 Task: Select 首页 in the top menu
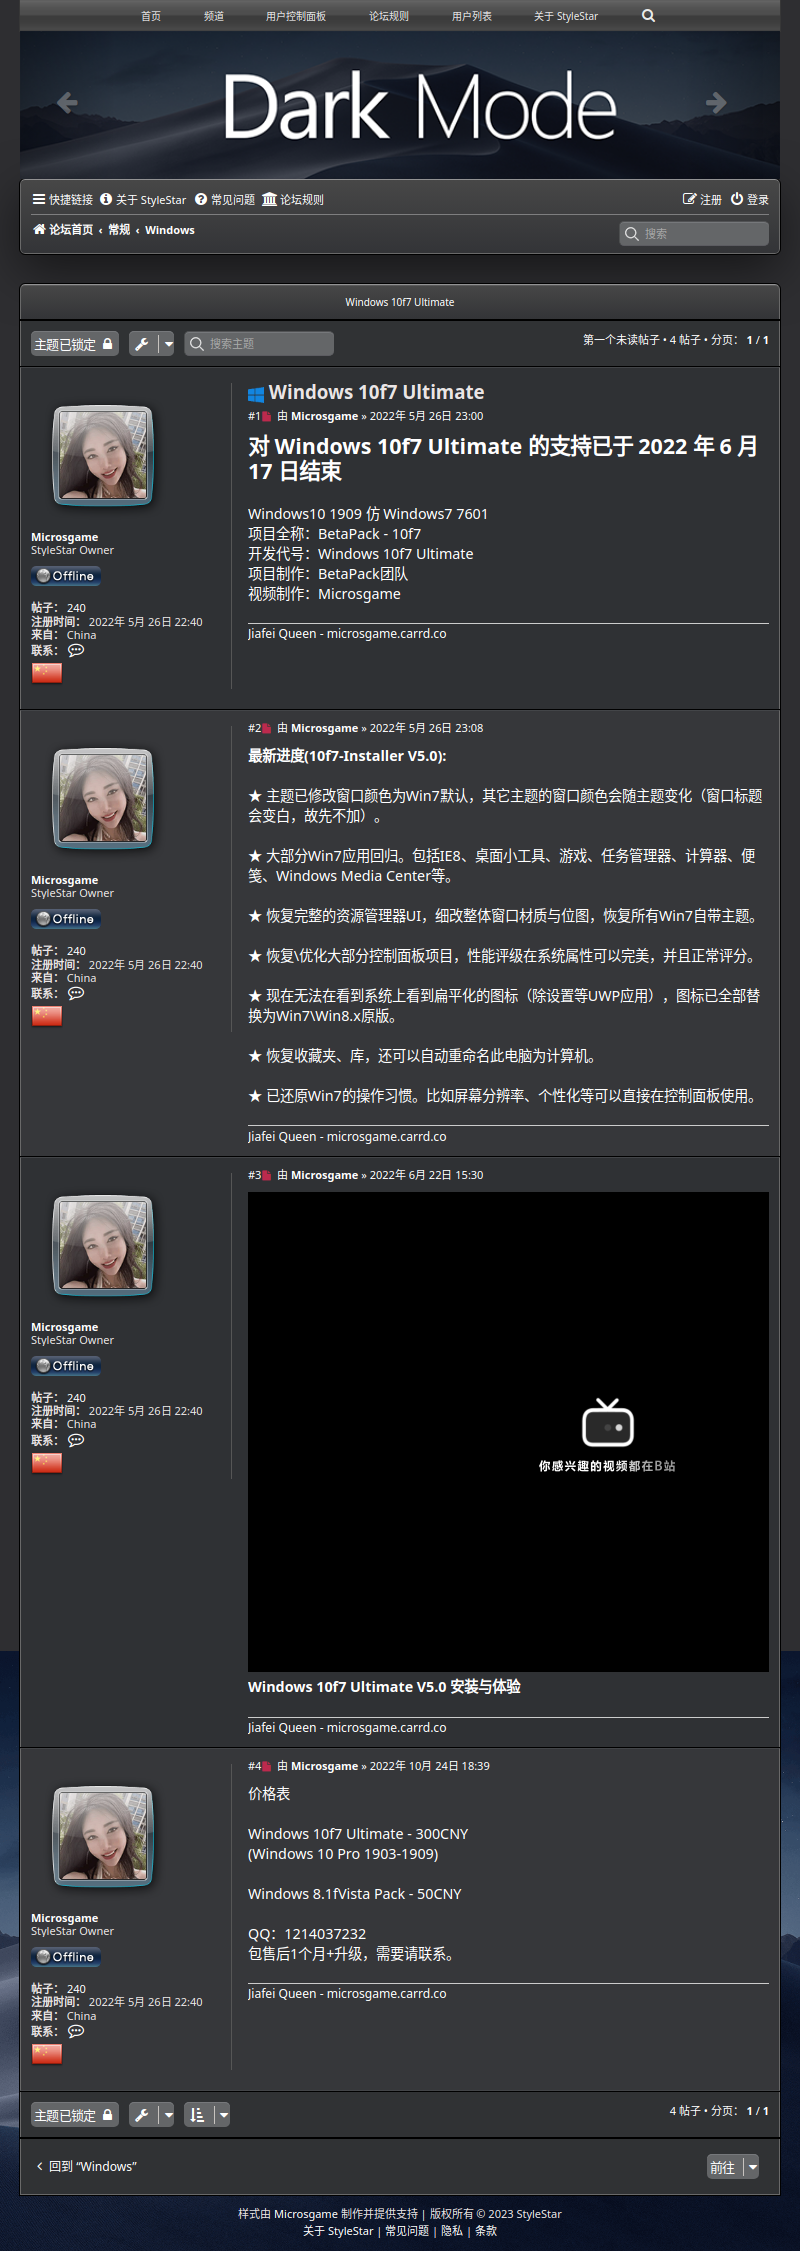[151, 16]
